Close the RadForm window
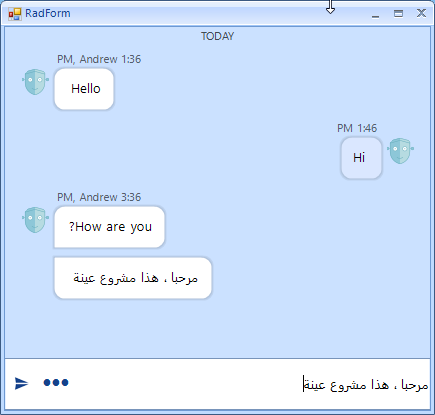 421,13
